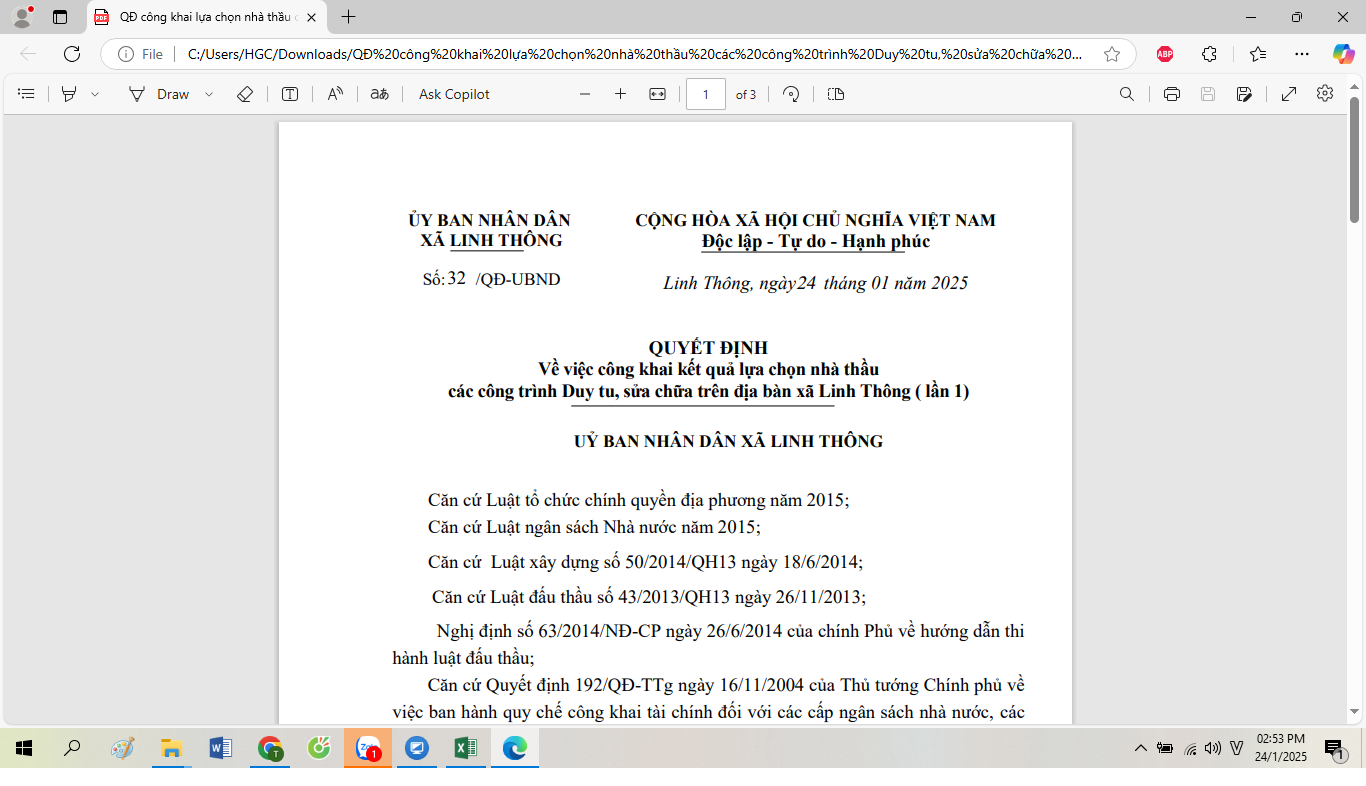Expand the highlight color dropdown arrow
This screenshot has width=1366, height=786.
(96, 94)
